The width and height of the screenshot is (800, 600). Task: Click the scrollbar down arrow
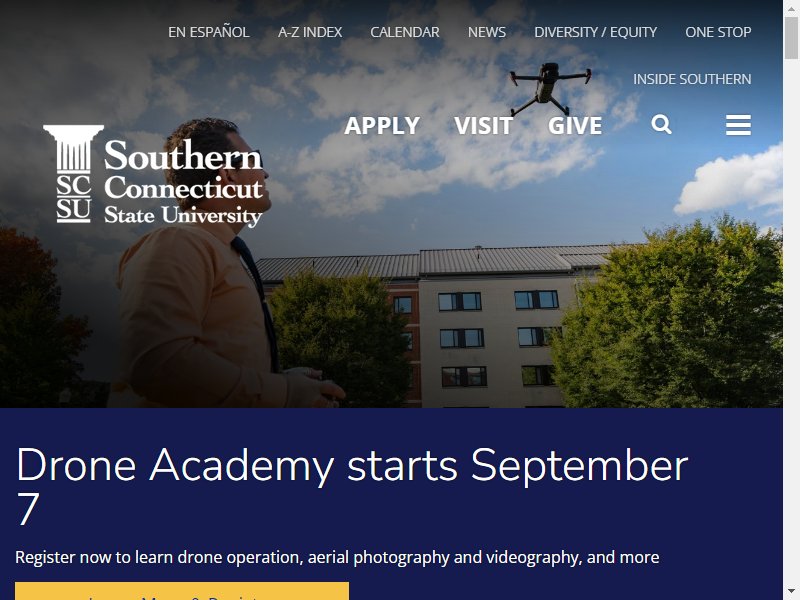[x=791, y=592]
